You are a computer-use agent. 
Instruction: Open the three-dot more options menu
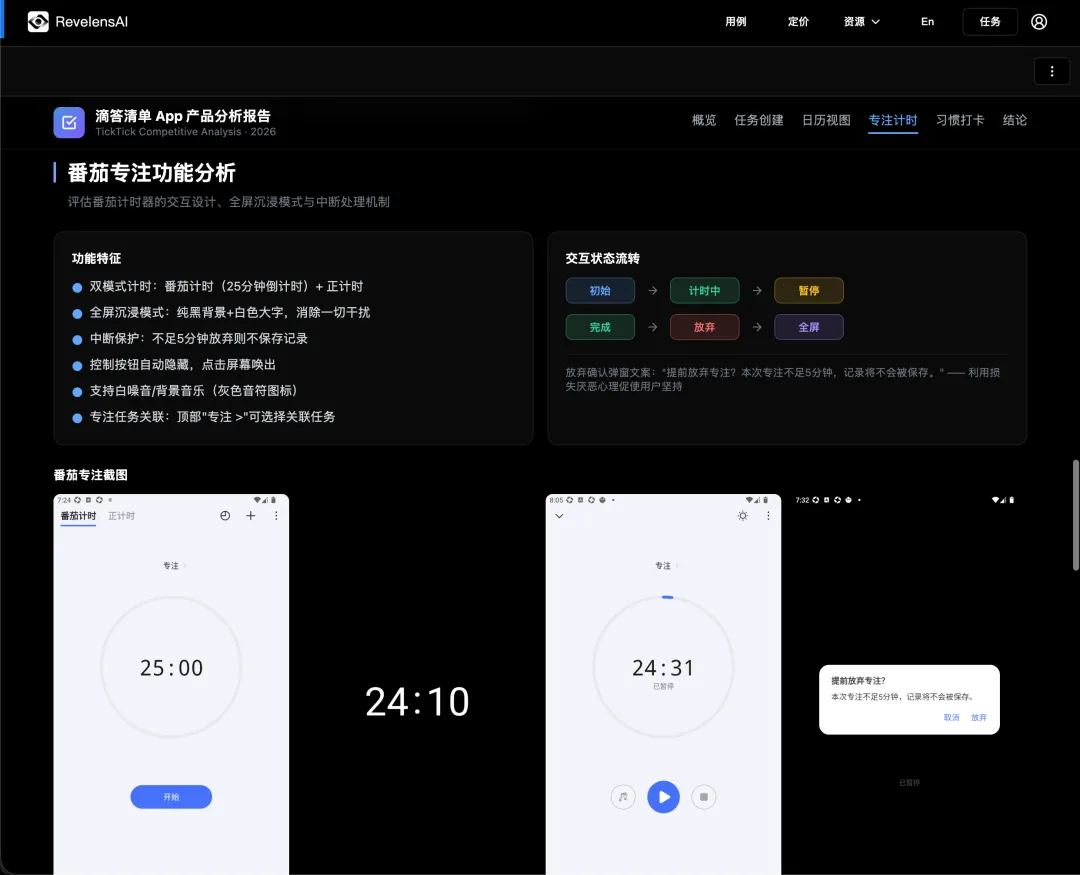coord(1052,71)
